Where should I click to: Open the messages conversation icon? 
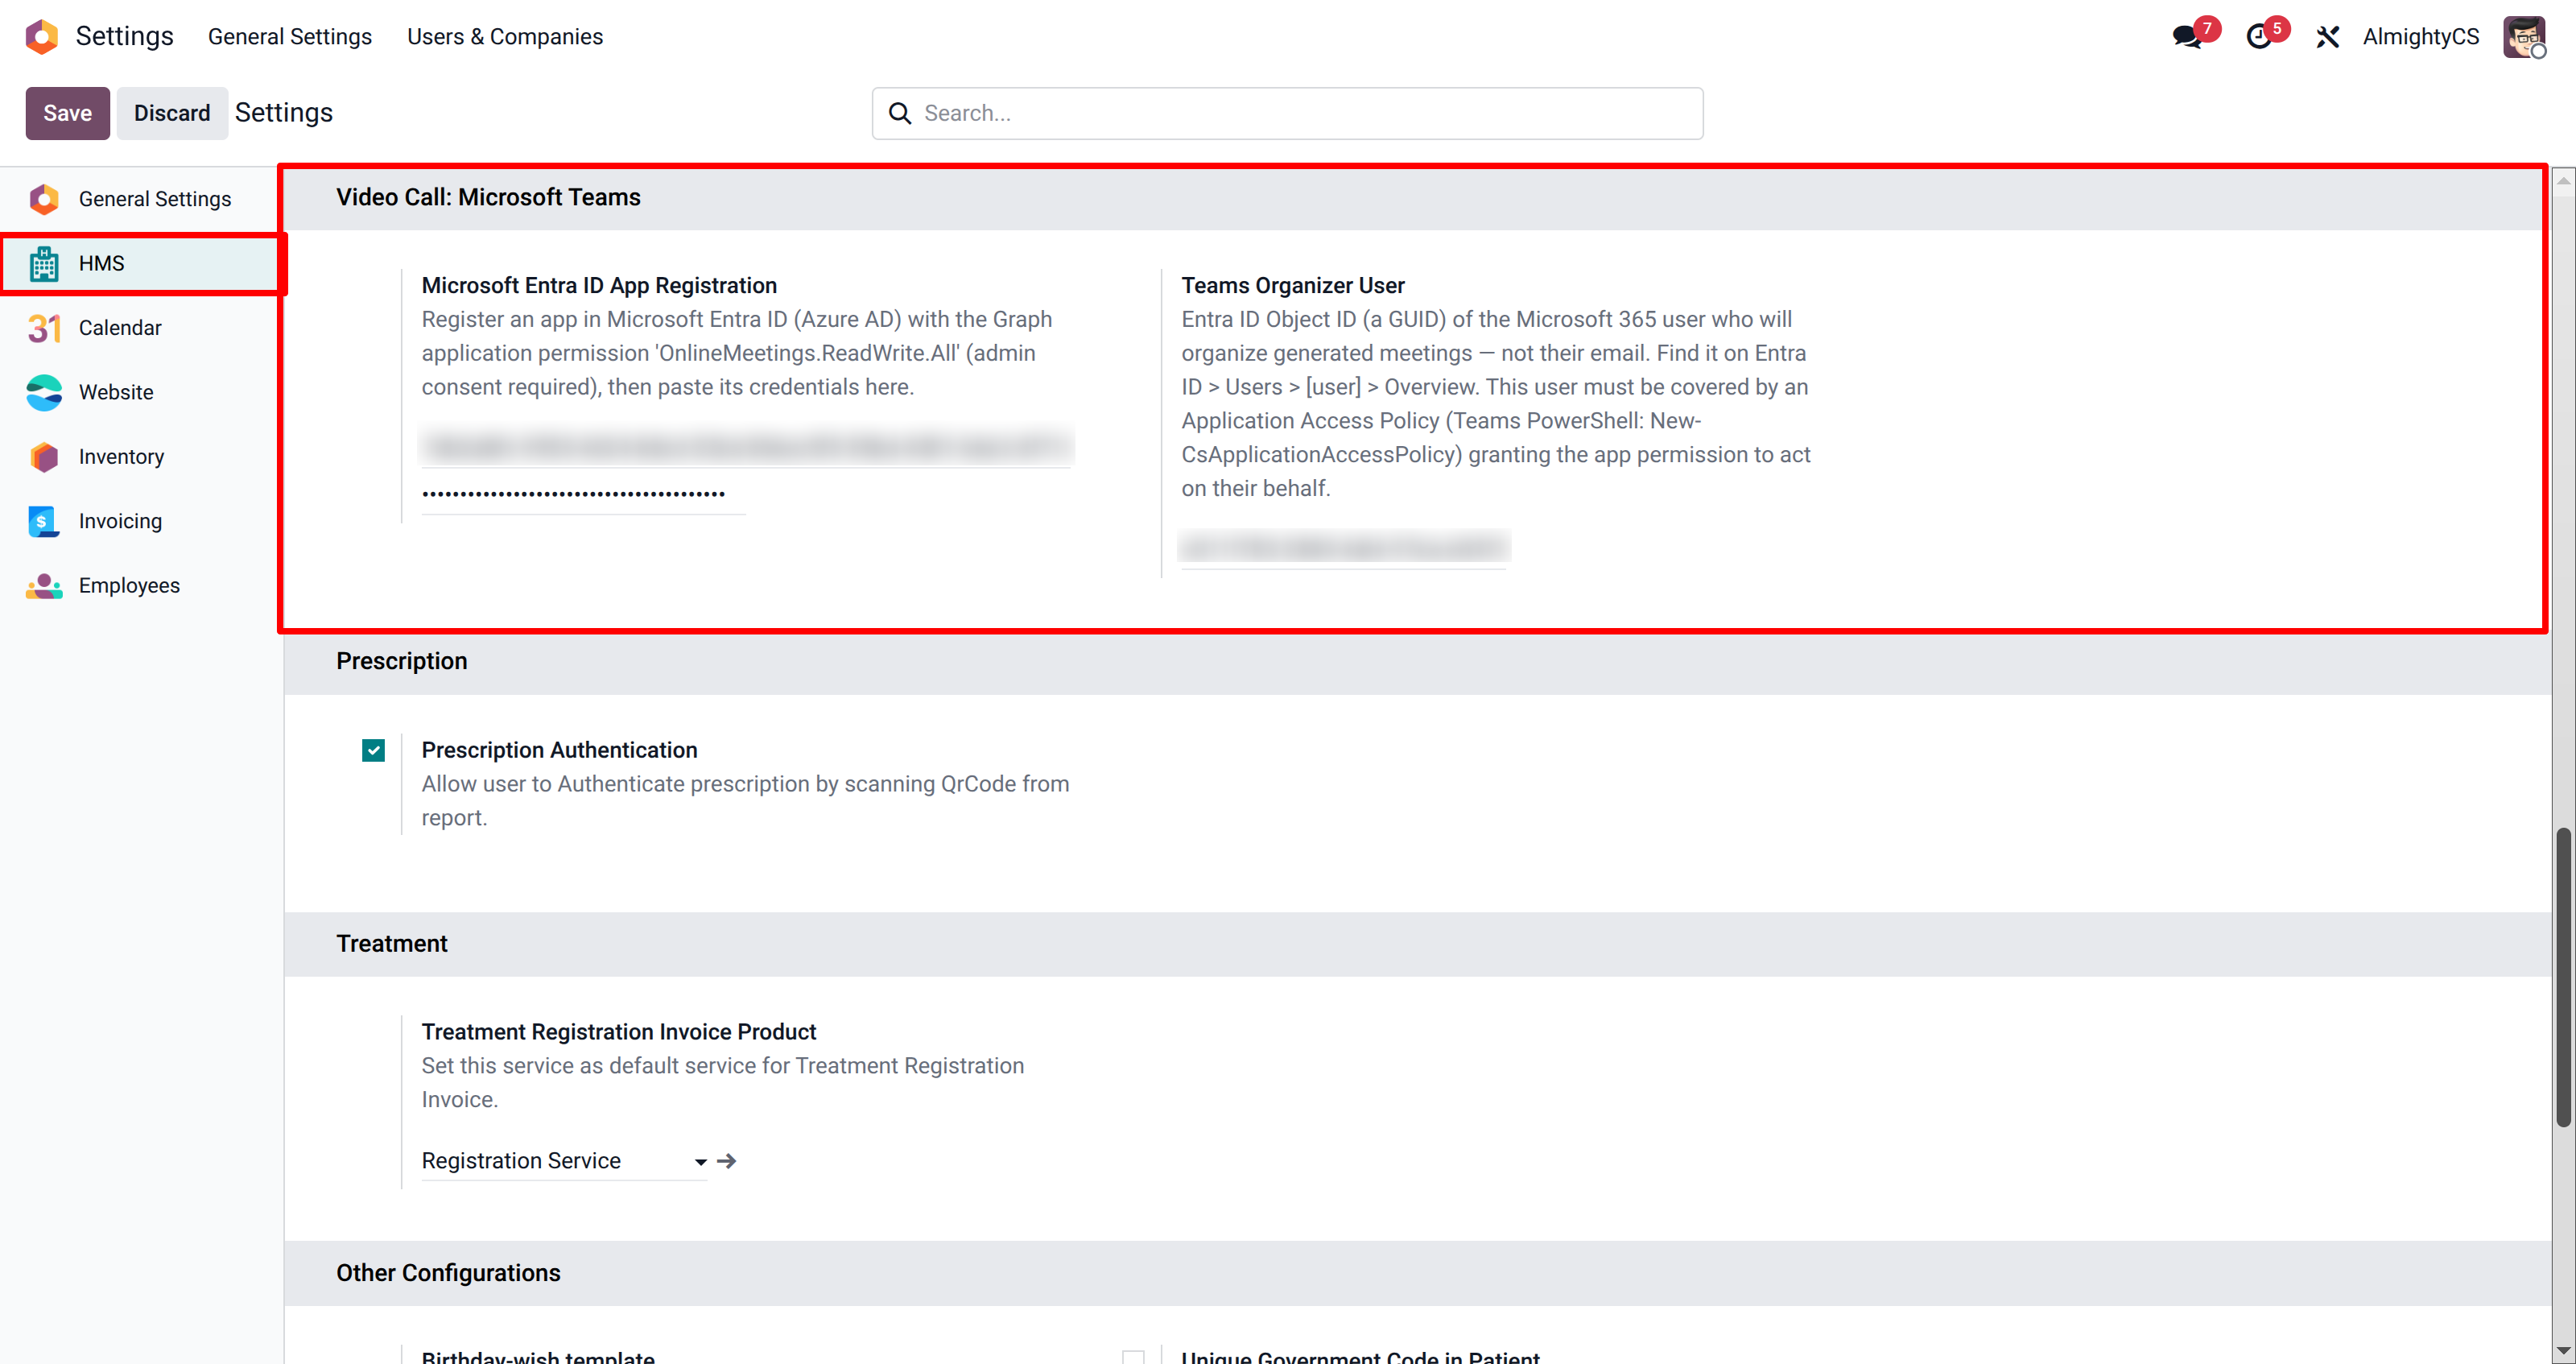tap(2187, 37)
